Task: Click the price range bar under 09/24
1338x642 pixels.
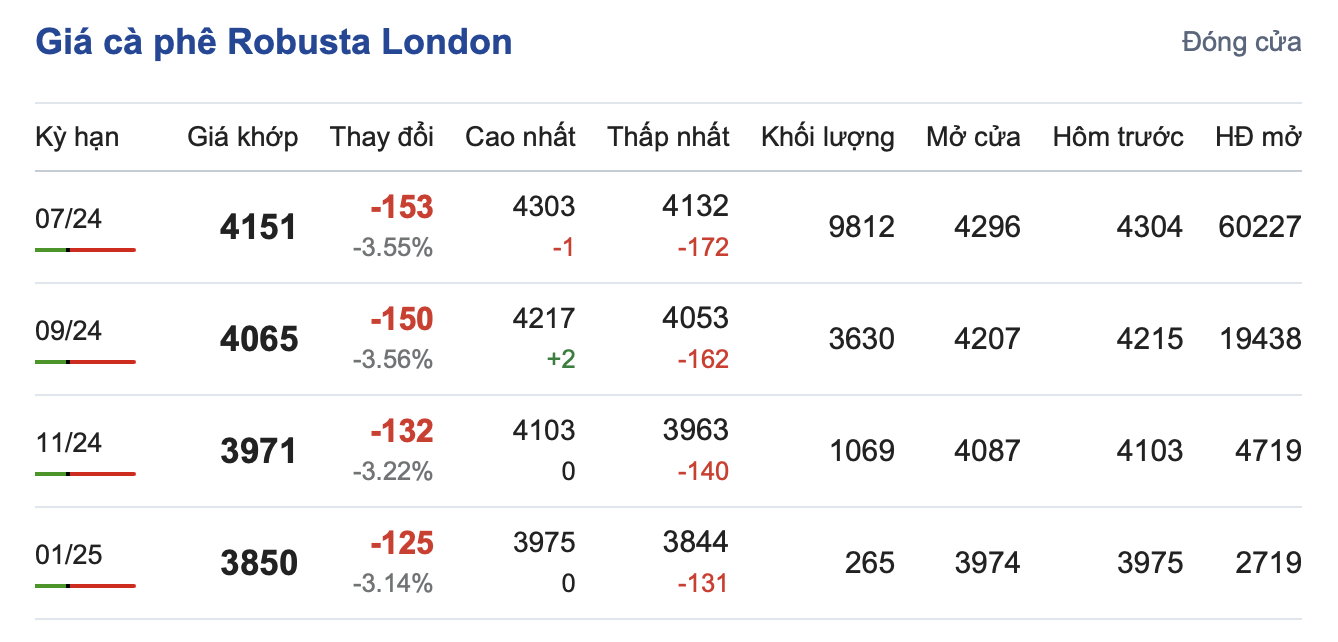Action: 85,362
